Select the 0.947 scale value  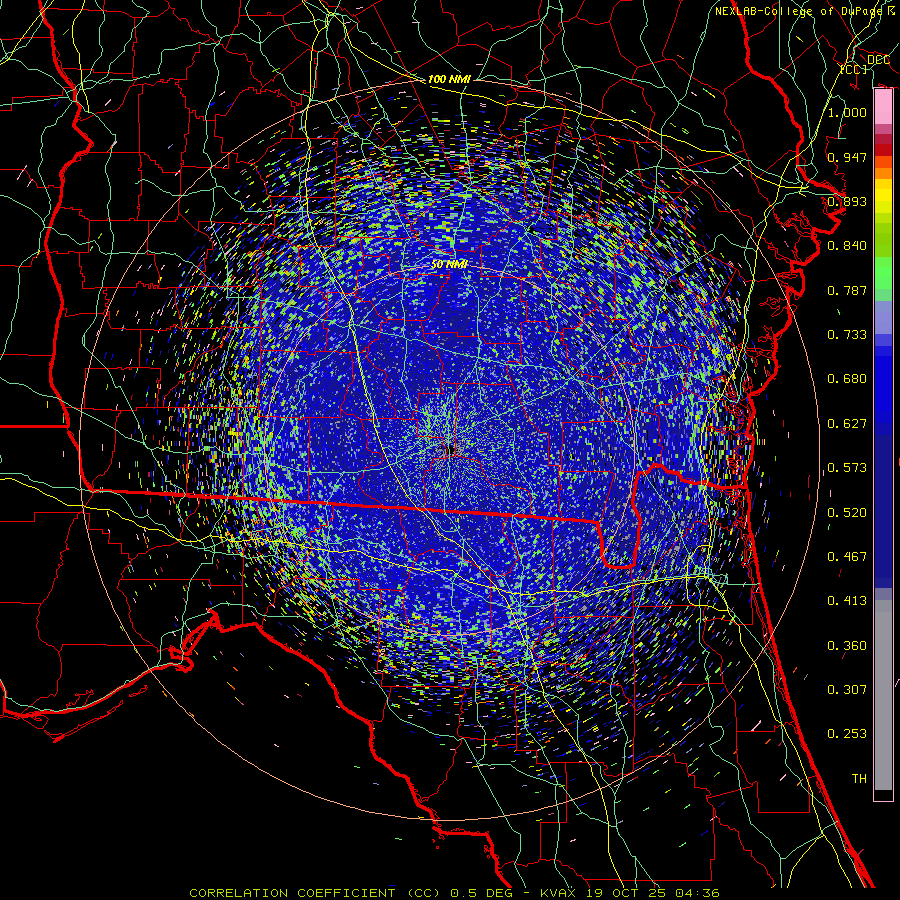[x=847, y=157]
